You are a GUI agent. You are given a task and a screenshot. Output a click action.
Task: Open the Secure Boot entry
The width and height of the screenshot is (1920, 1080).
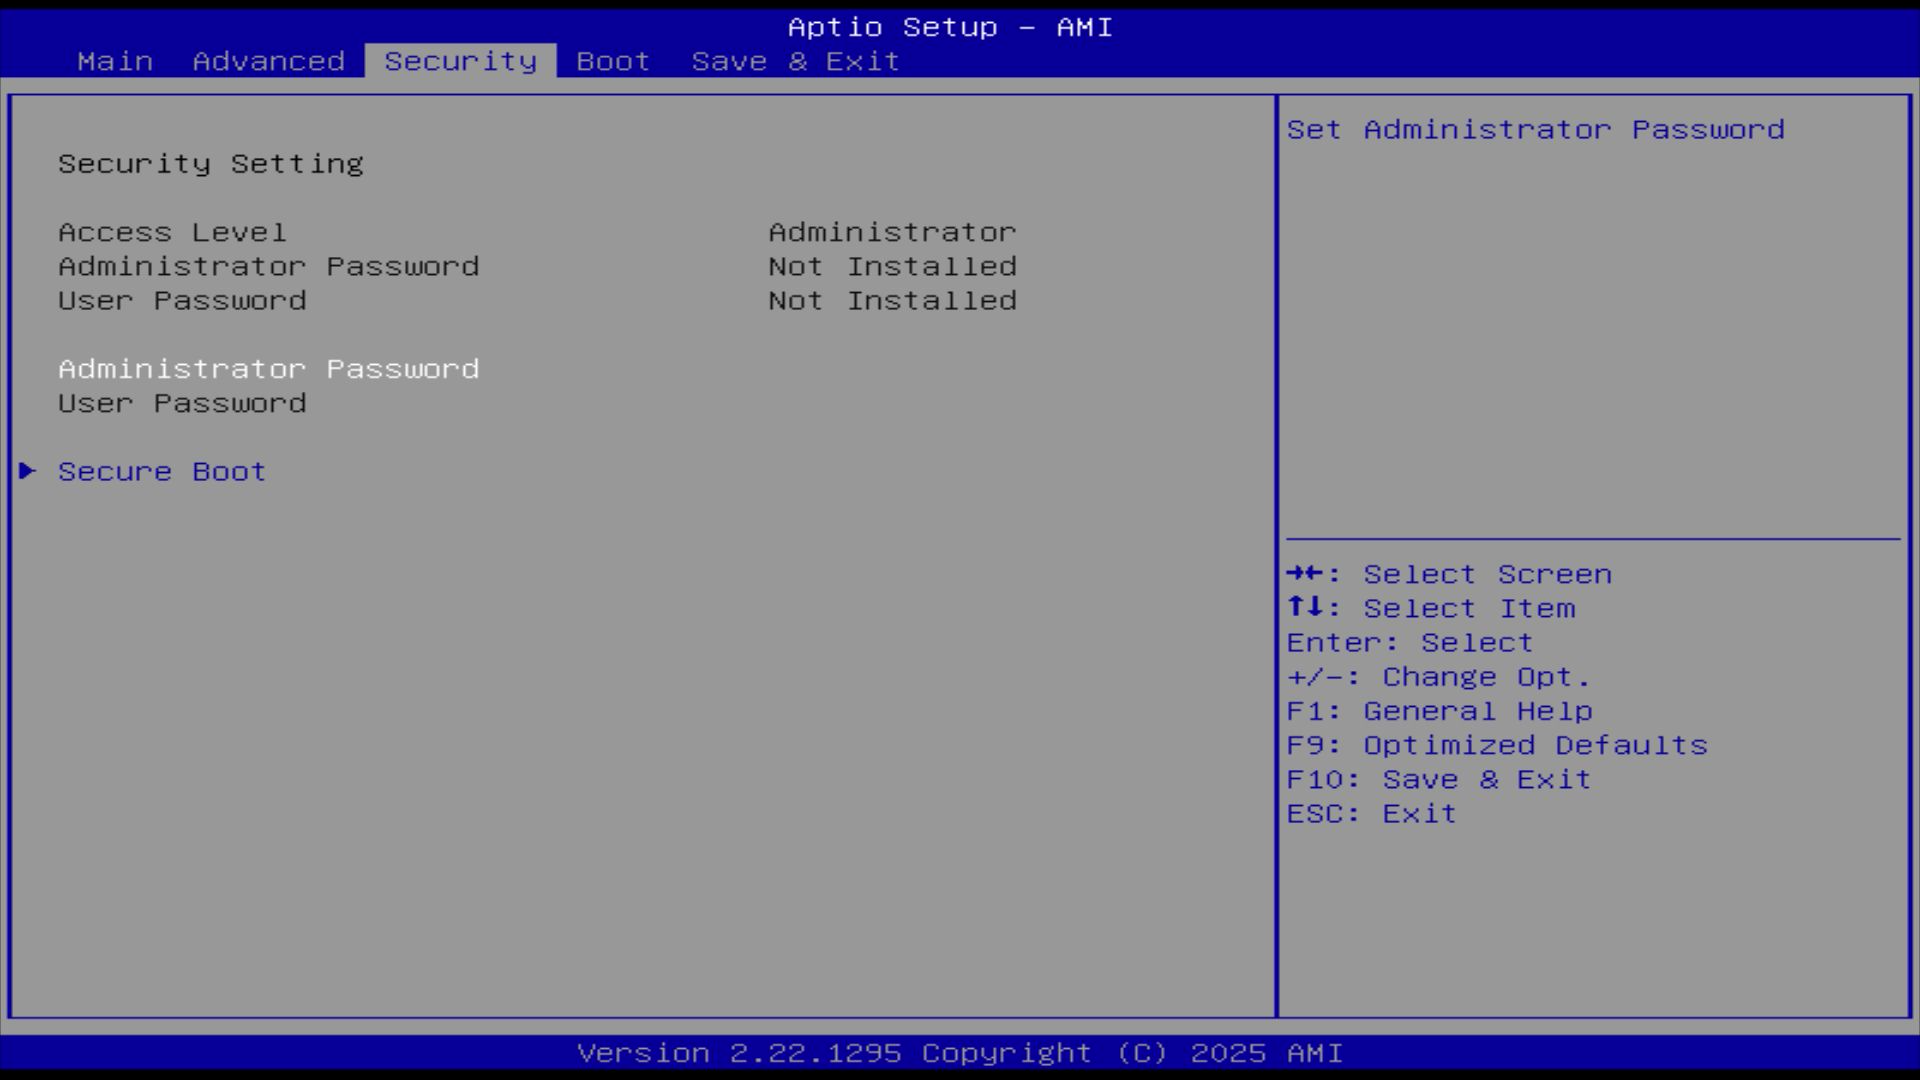coord(162,471)
